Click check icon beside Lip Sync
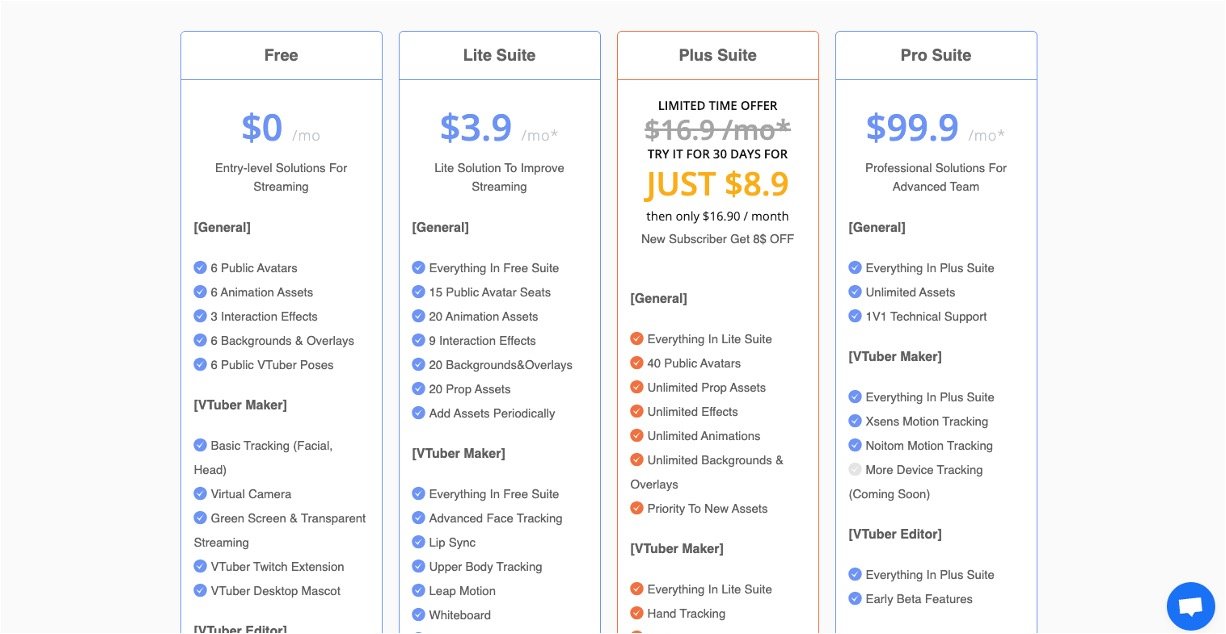The width and height of the screenshot is (1226, 634). tap(418, 542)
